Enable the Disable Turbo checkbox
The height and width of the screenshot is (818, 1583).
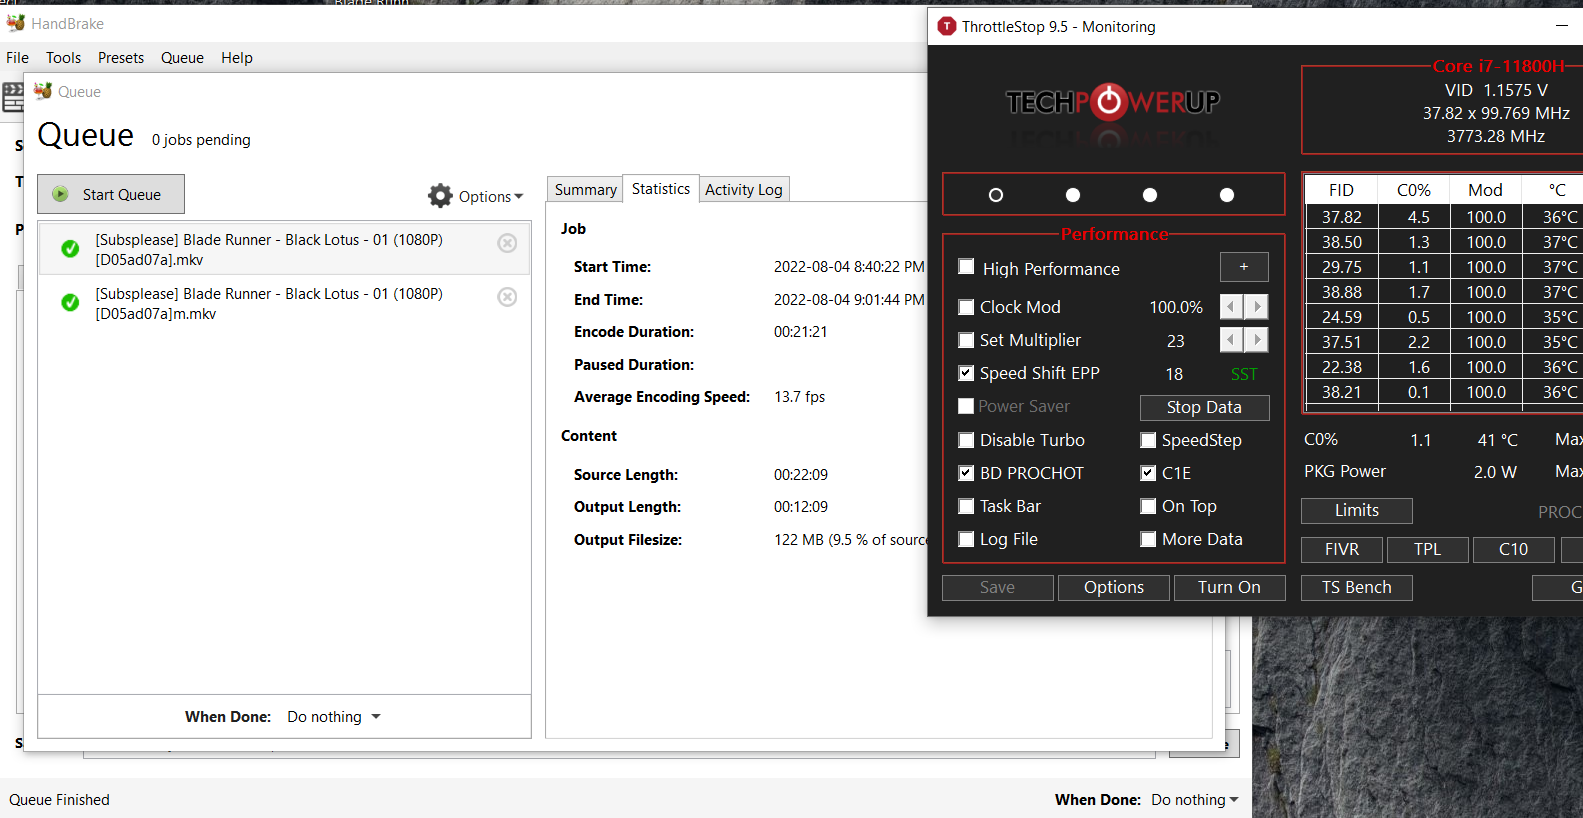[966, 440]
